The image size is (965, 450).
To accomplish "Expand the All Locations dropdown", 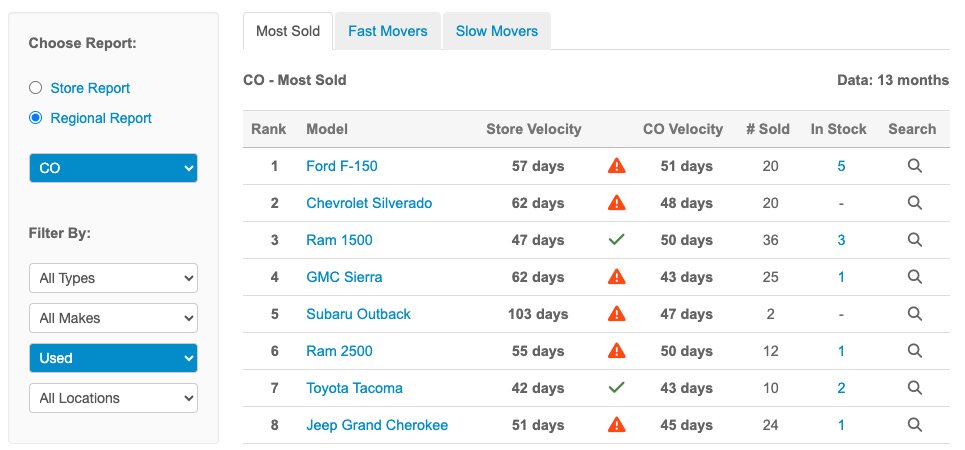I will pyautogui.click(x=113, y=398).
